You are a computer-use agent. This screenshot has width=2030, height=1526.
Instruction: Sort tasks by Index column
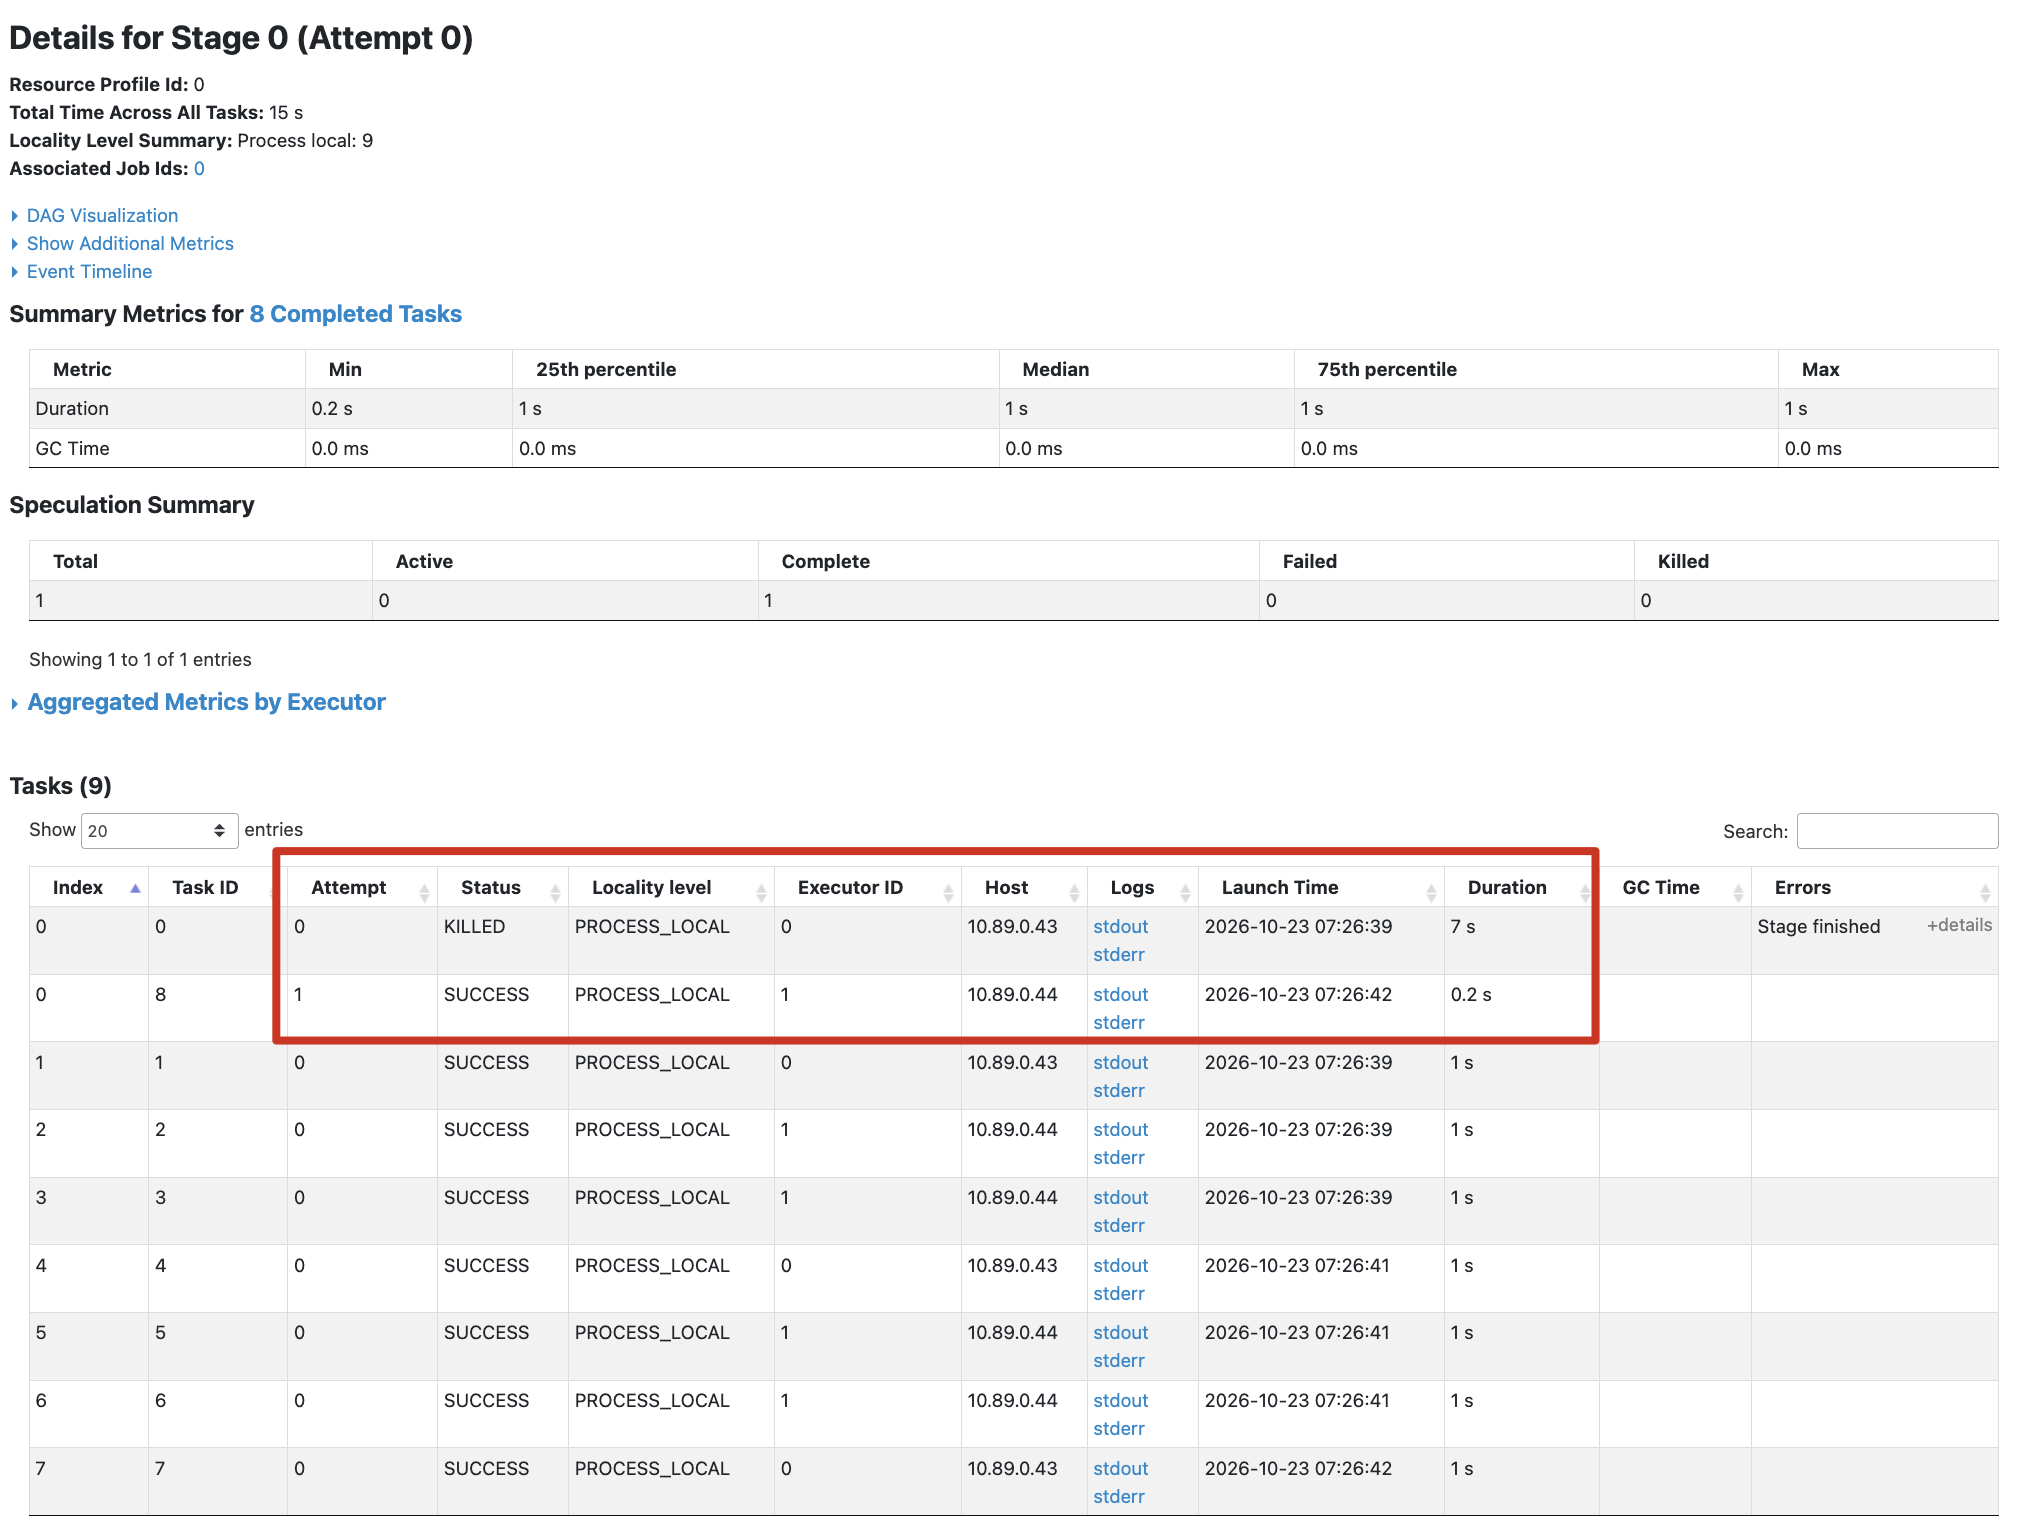coord(89,888)
